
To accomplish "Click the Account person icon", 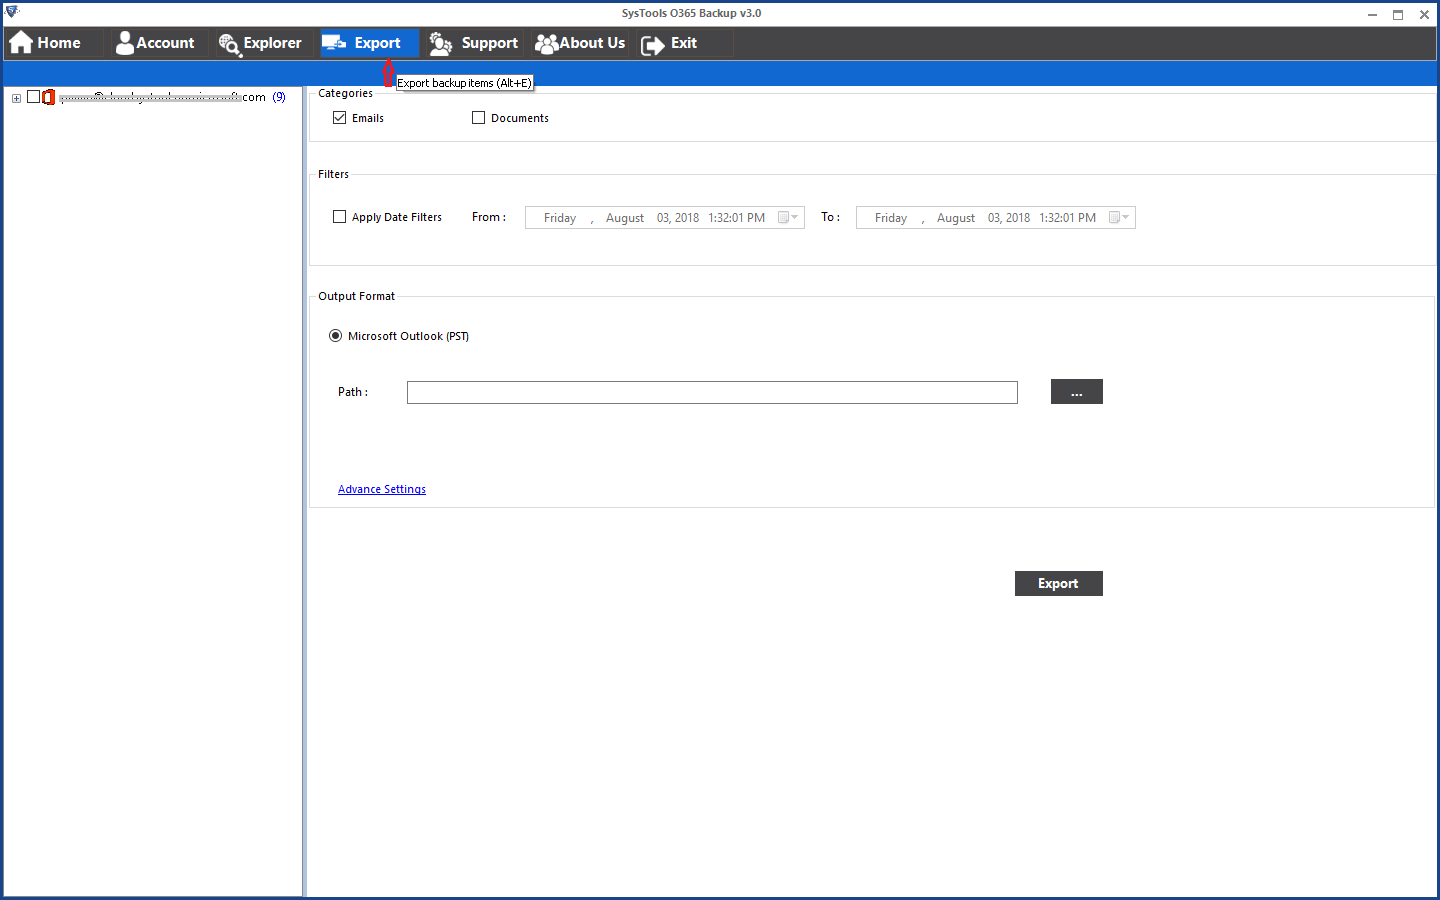I will tap(124, 43).
